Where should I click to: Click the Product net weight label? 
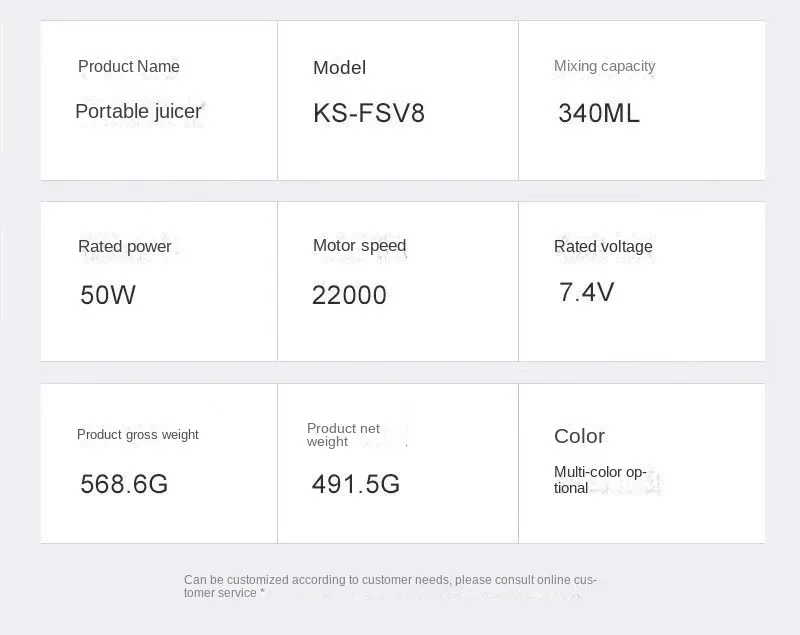pos(343,435)
